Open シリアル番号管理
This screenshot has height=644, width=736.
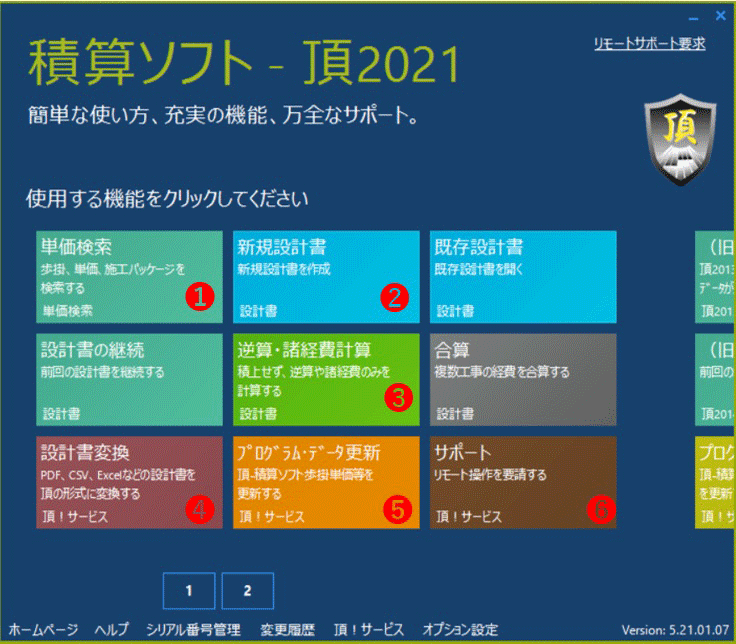click(x=193, y=630)
